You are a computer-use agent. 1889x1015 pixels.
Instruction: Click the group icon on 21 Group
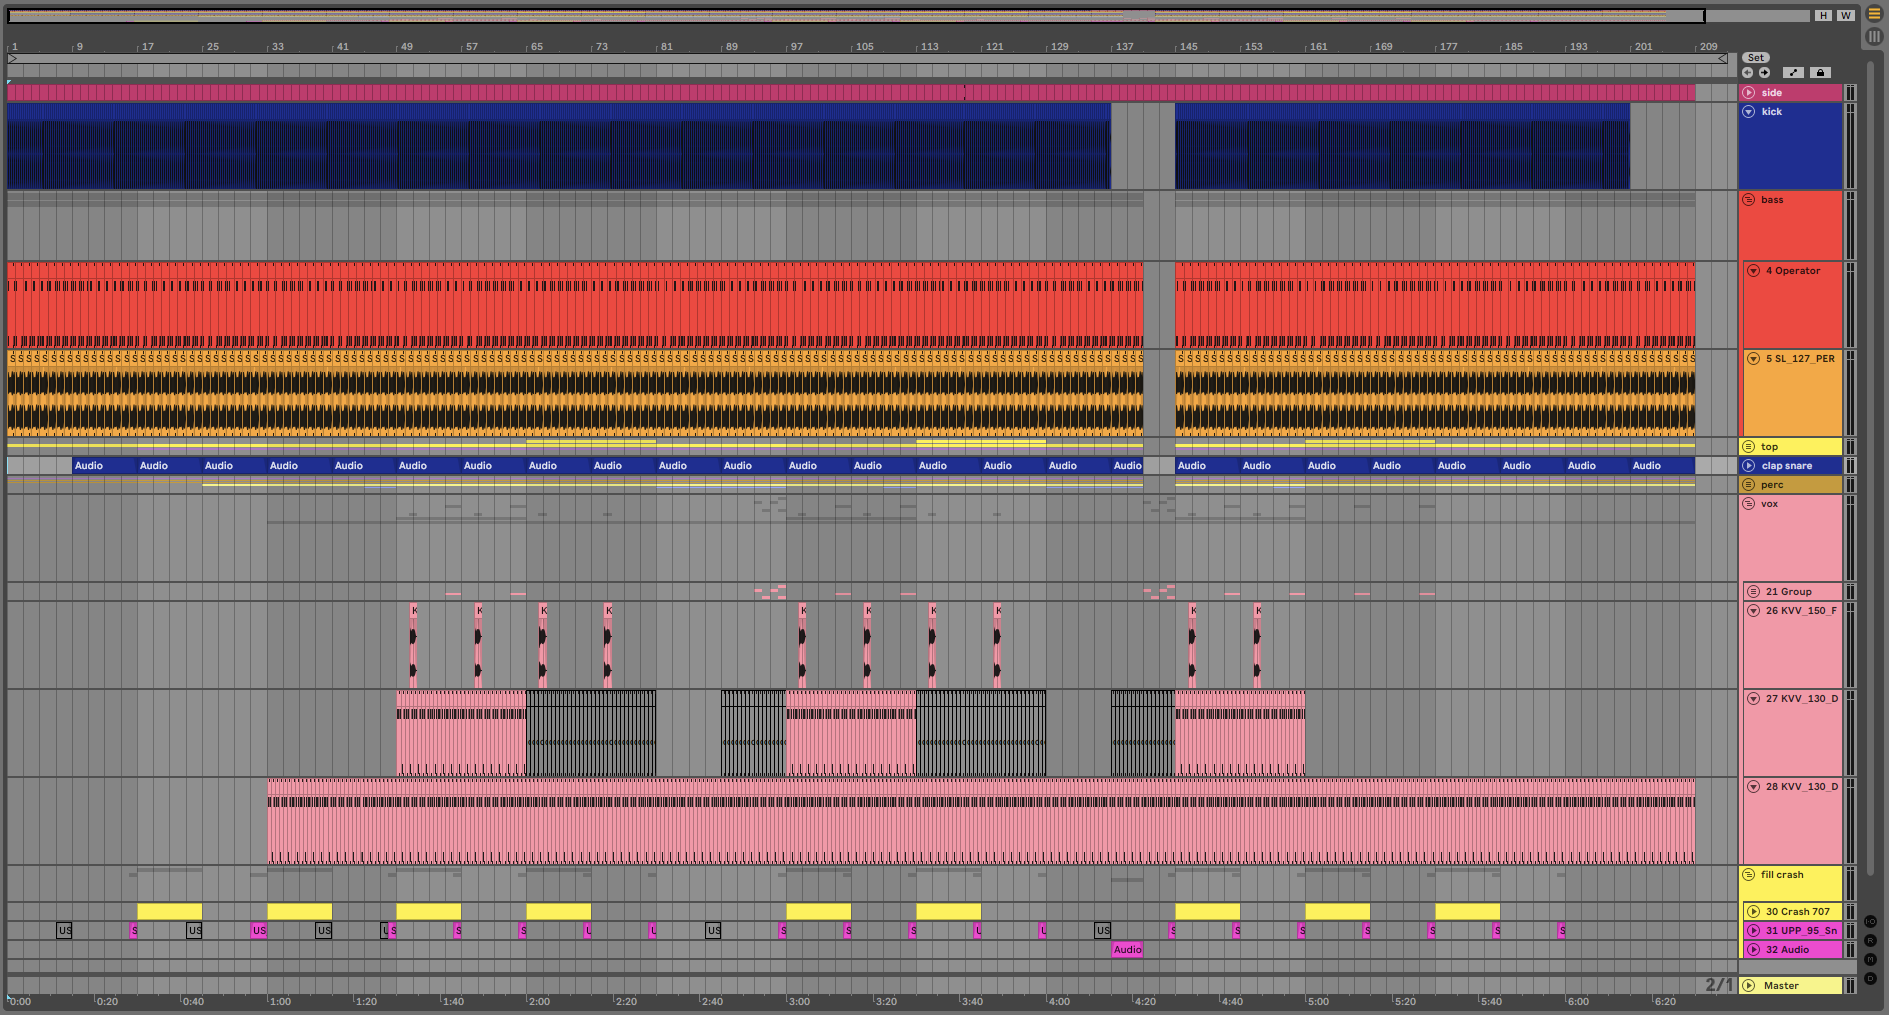point(1753,592)
